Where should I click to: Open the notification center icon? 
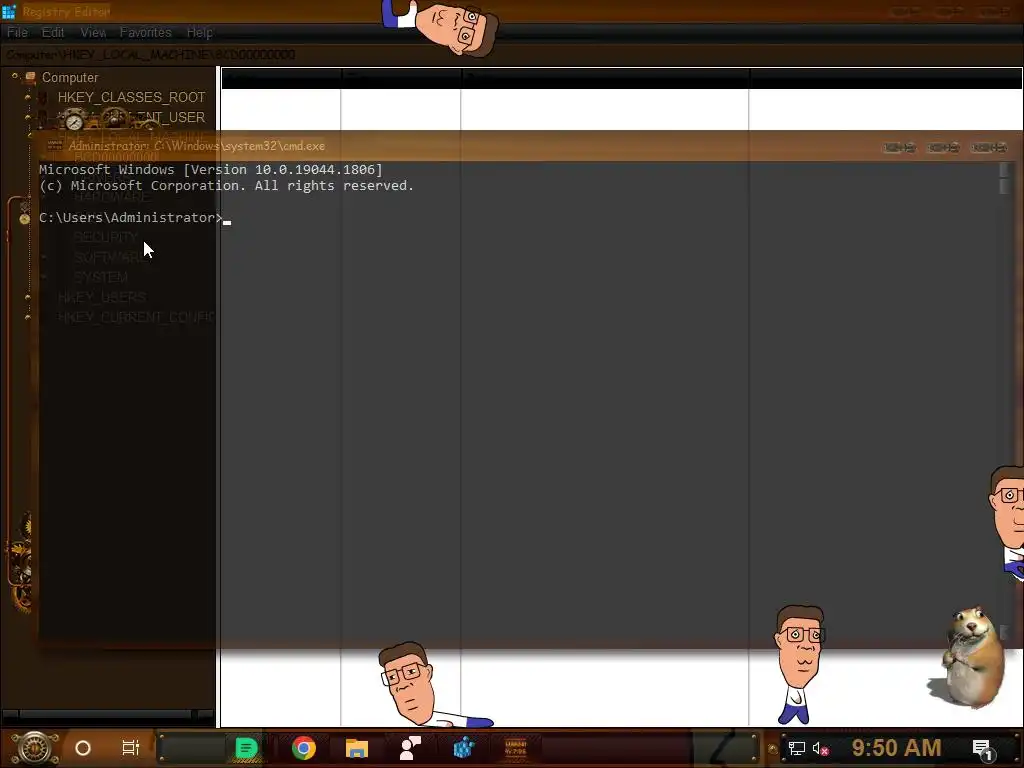click(x=982, y=749)
